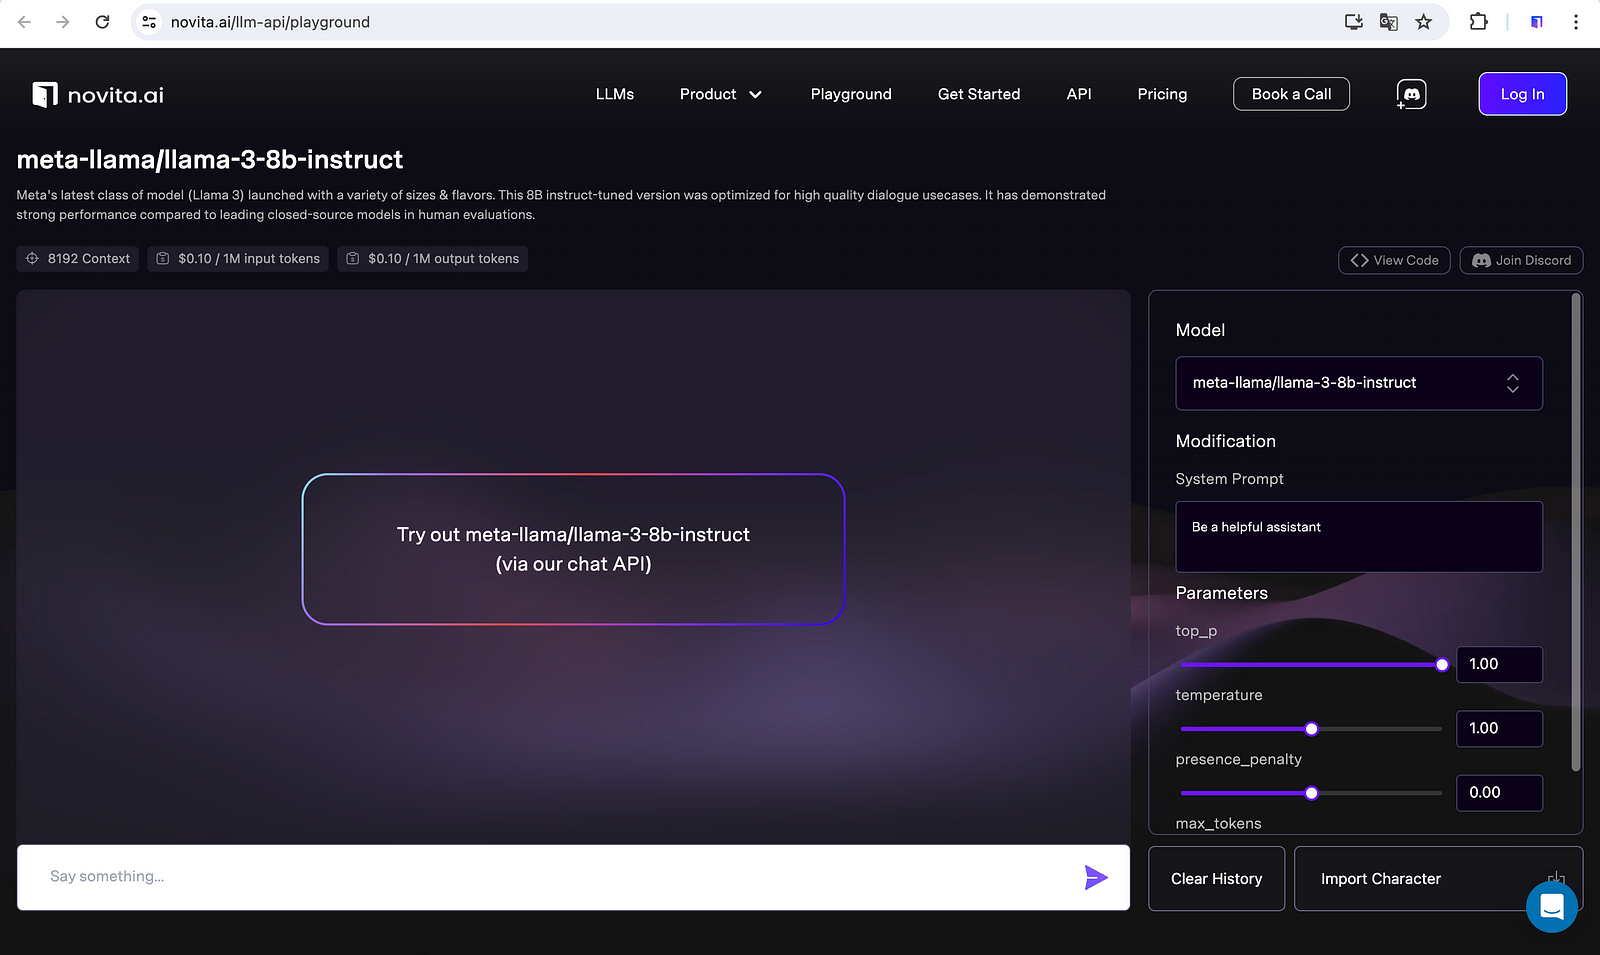Image resolution: width=1600 pixels, height=955 pixels.
Task: Click the Join Discord button
Action: 1521,260
